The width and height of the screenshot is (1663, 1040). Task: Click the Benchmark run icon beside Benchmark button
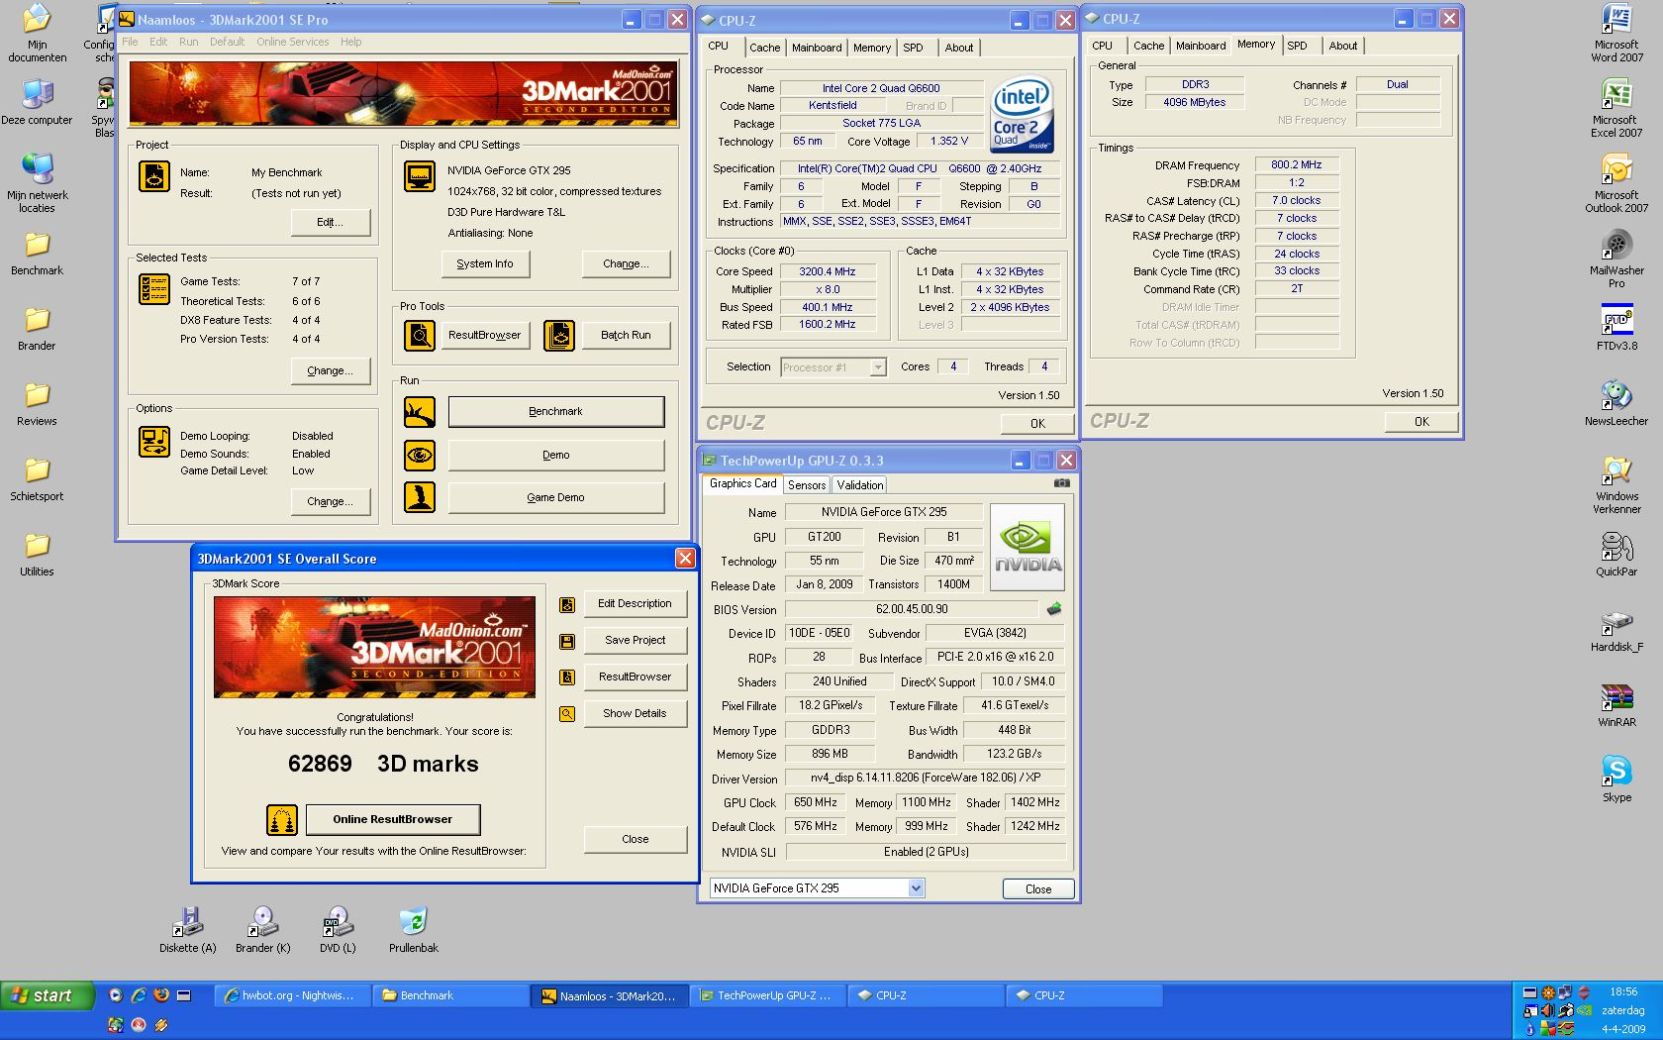coord(420,411)
